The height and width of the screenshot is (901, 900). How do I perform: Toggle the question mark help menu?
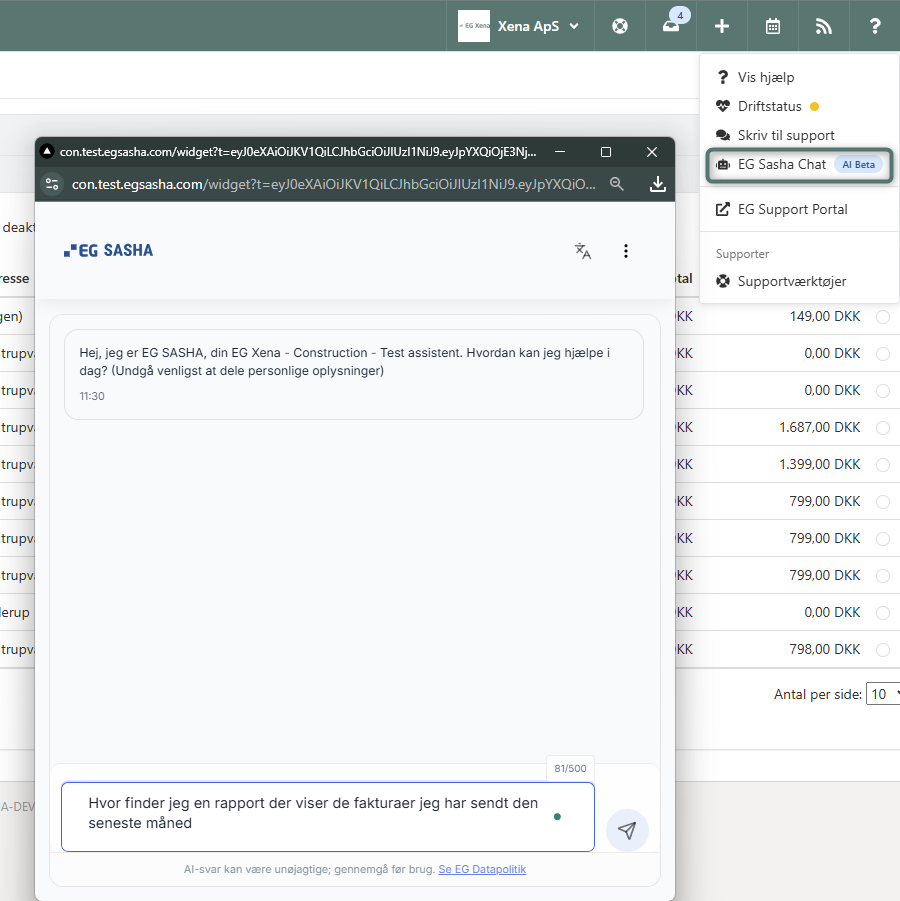click(x=874, y=26)
